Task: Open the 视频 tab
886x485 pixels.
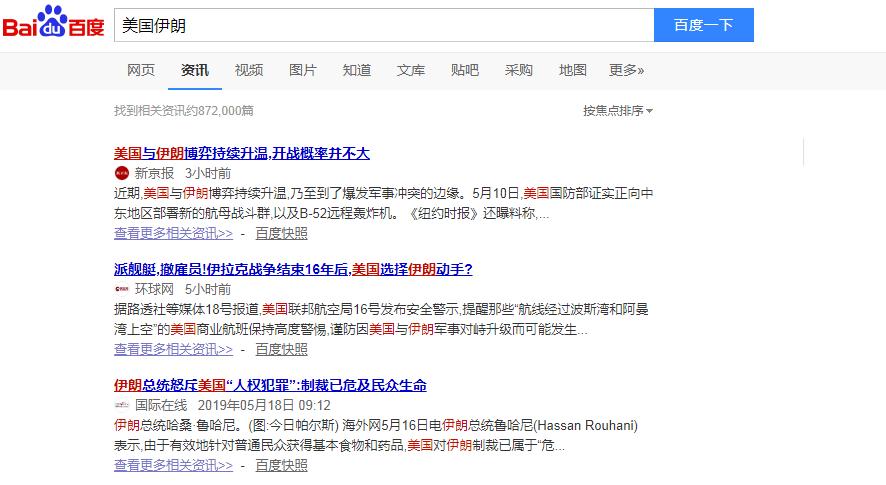Action: pyautogui.click(x=249, y=70)
